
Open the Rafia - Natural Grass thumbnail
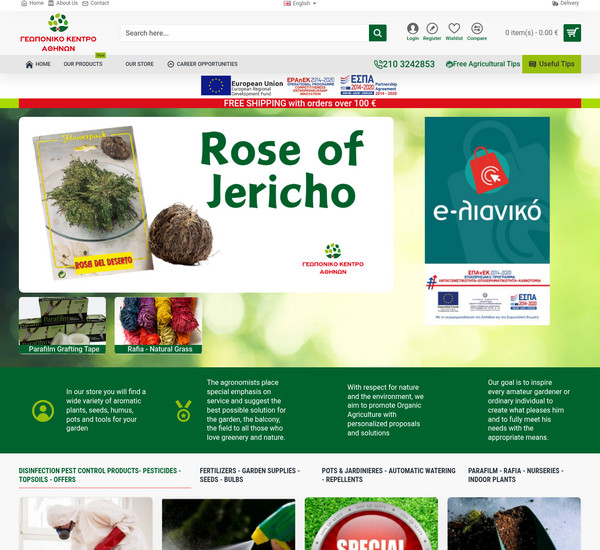click(x=158, y=325)
